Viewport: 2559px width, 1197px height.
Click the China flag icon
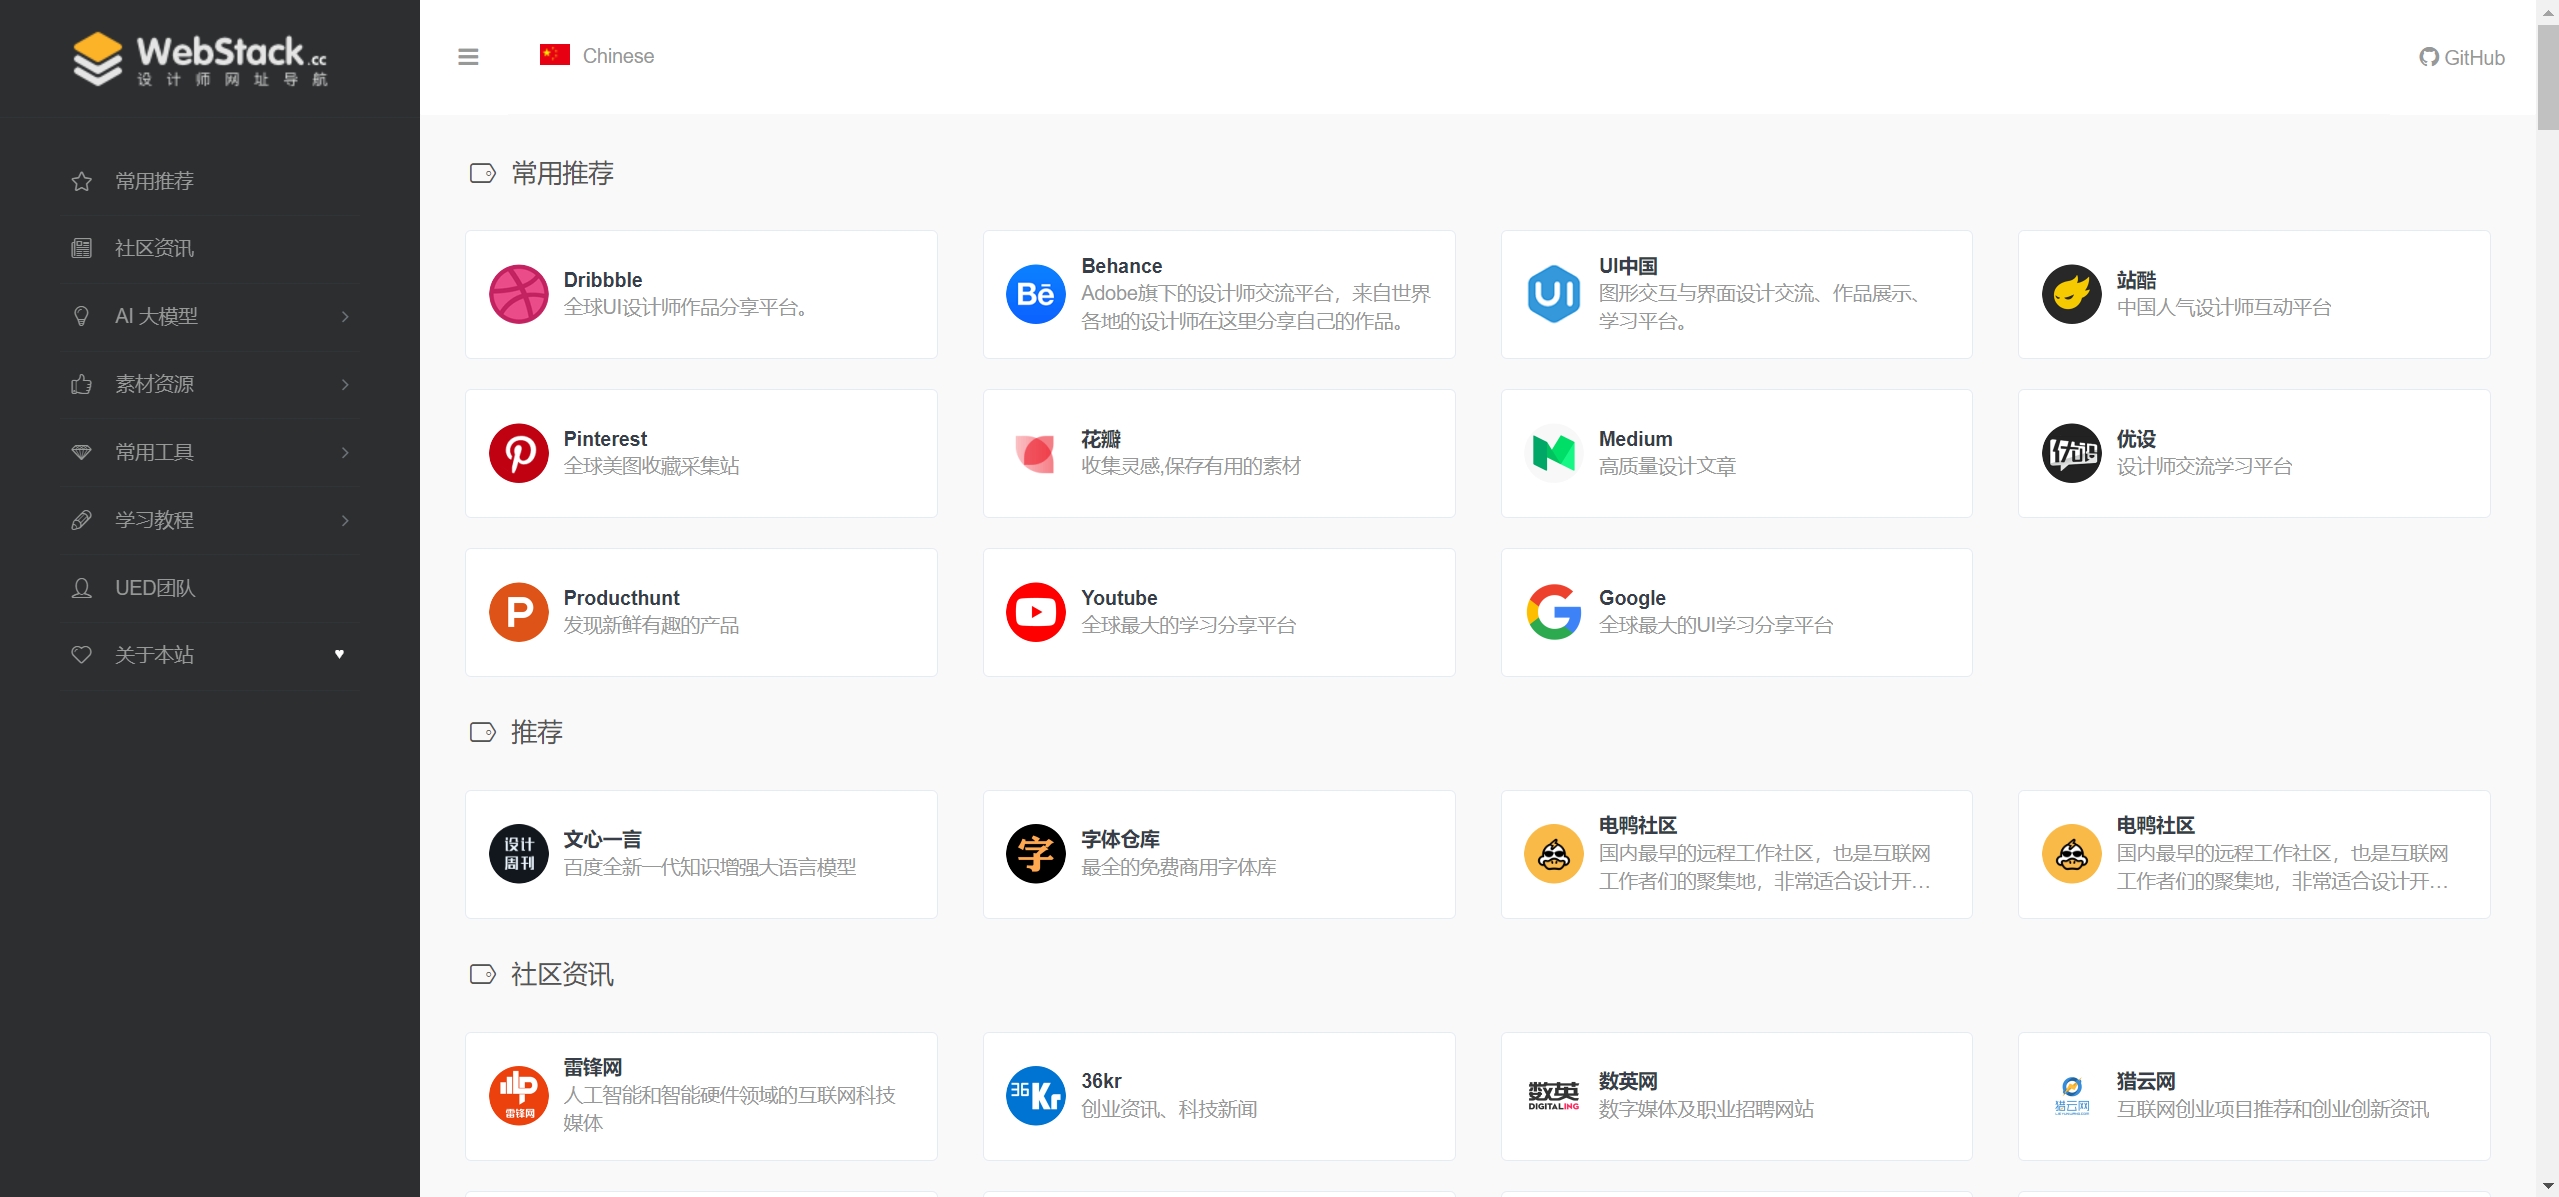pos(554,55)
